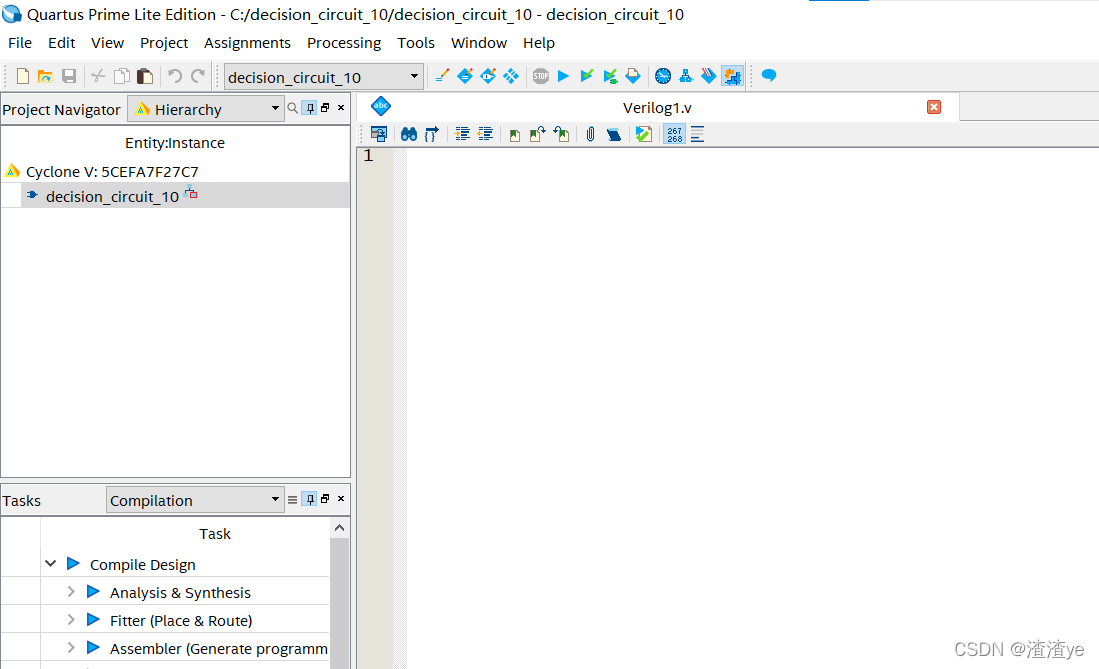Decrease indent of the selected text
The width and height of the screenshot is (1099, 669).
(x=485, y=134)
